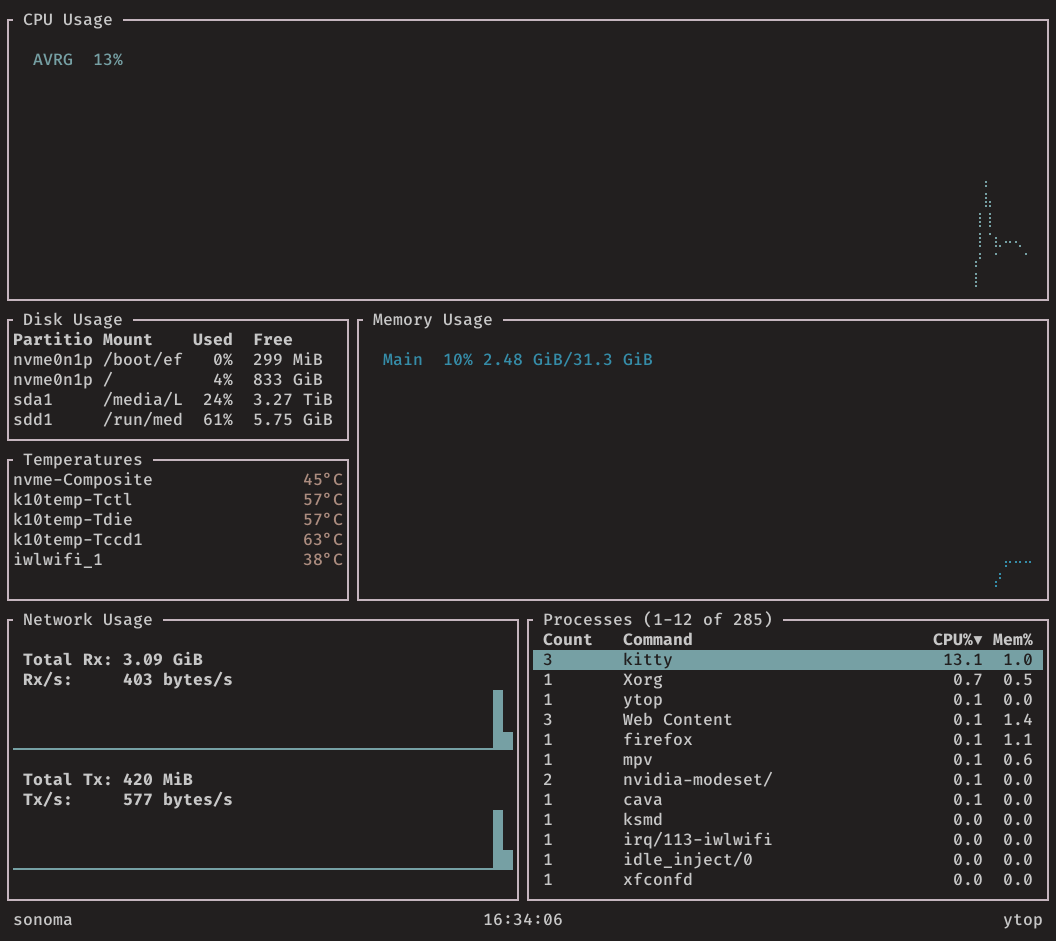Click the Tx sparkline bar graph
This screenshot has height=941, width=1056.
point(263,839)
